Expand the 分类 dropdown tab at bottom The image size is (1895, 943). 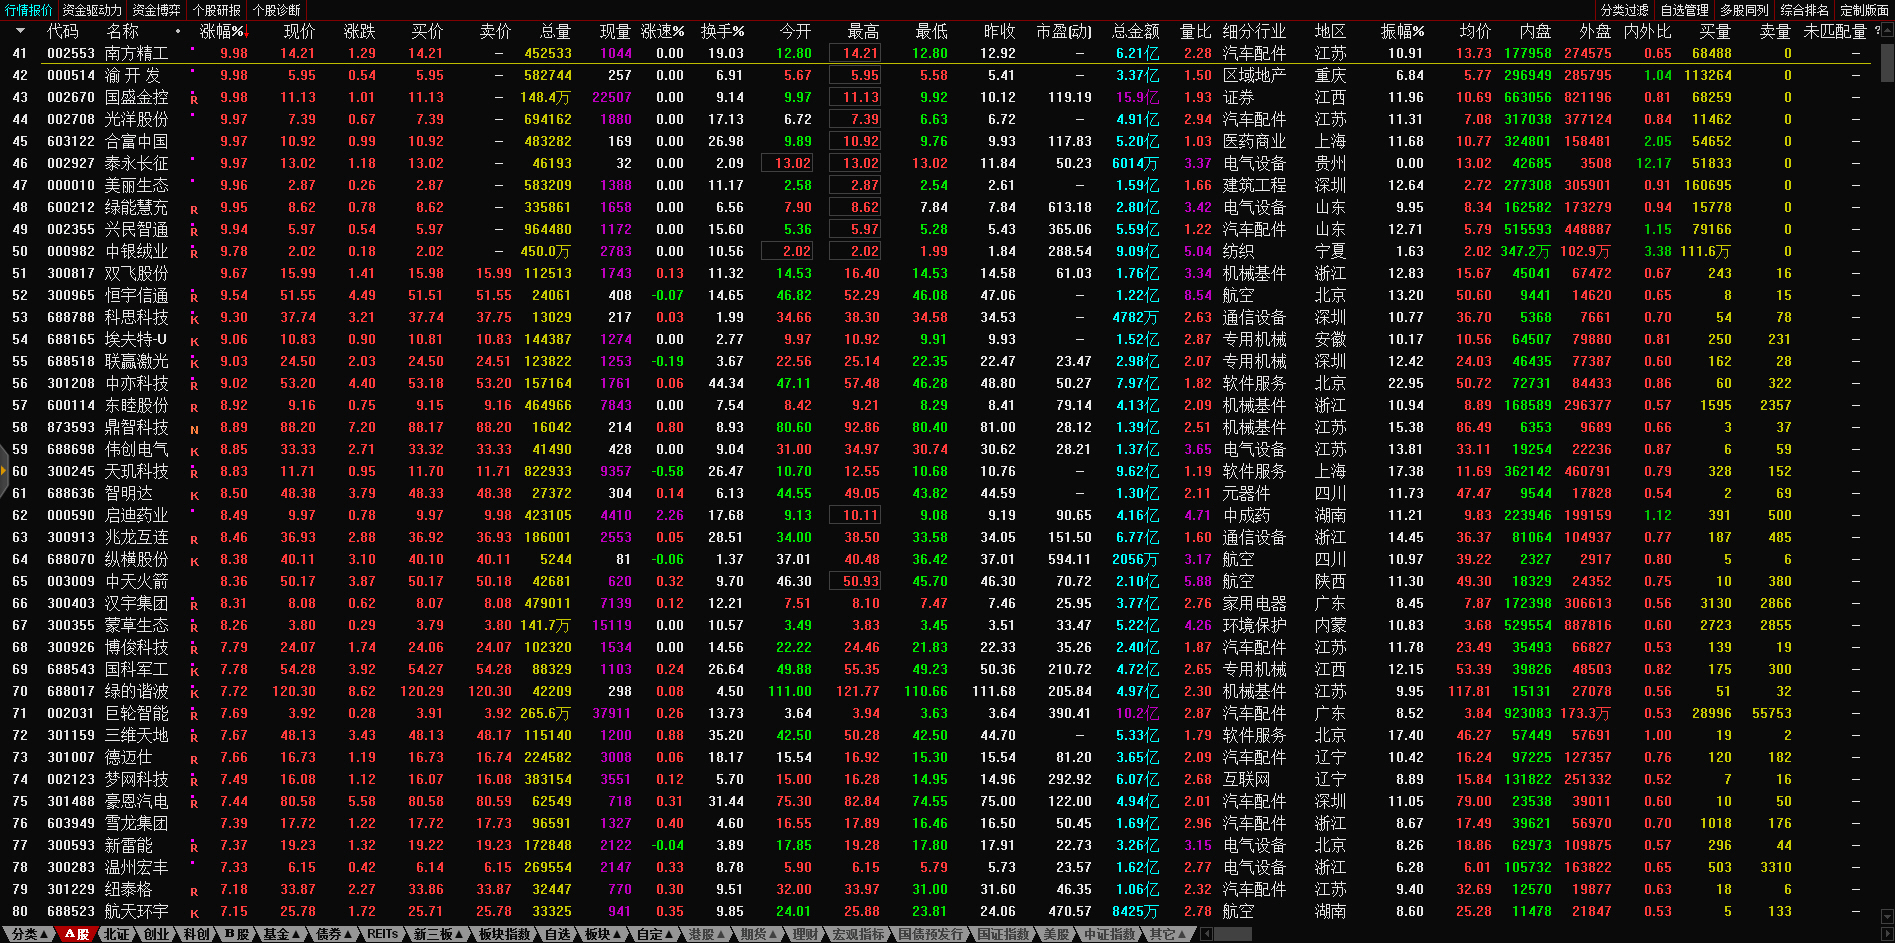coord(29,934)
